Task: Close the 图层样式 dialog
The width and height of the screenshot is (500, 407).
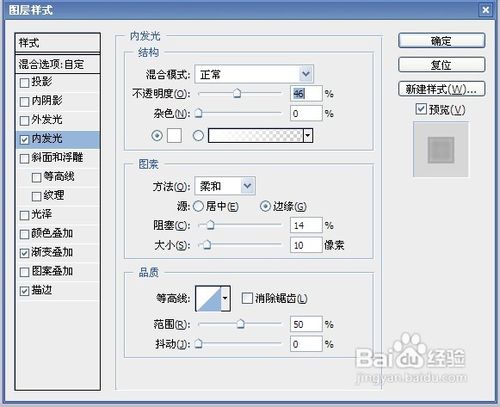Action: 485,10
